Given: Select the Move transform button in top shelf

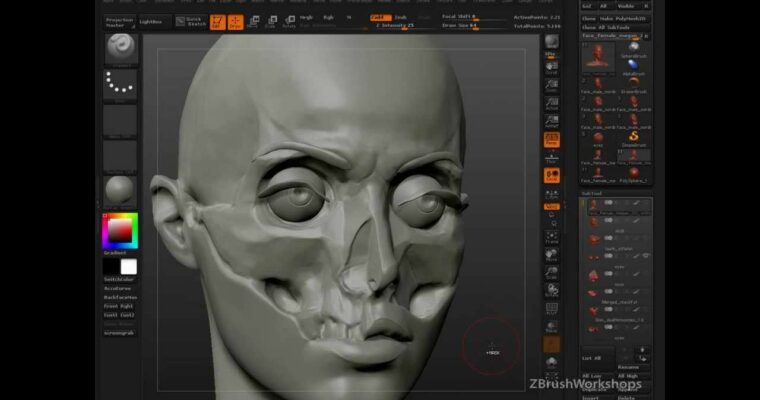Looking at the screenshot, I should [253, 22].
